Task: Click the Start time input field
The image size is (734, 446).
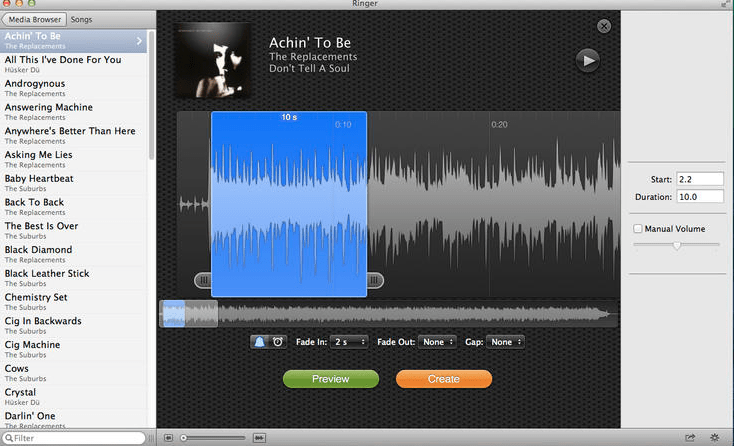Action: pos(700,179)
